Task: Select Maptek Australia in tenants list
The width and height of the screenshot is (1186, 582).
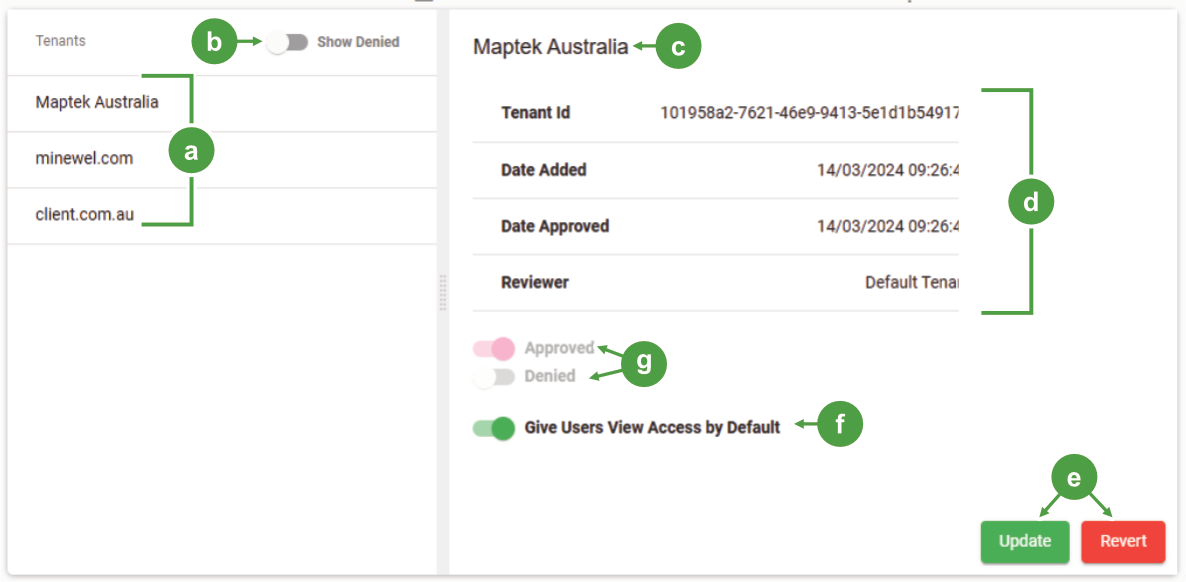Action: [x=222, y=103]
